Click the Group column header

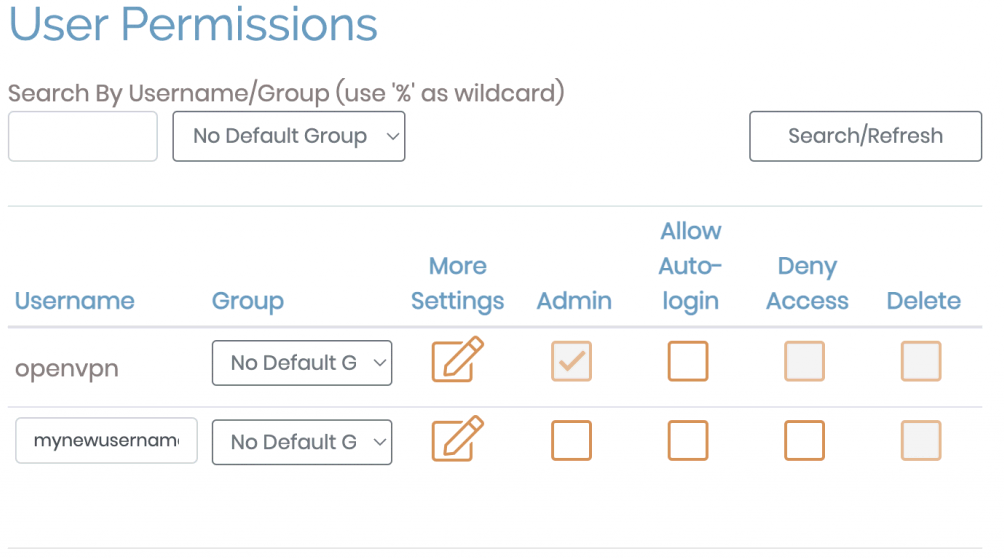(248, 301)
